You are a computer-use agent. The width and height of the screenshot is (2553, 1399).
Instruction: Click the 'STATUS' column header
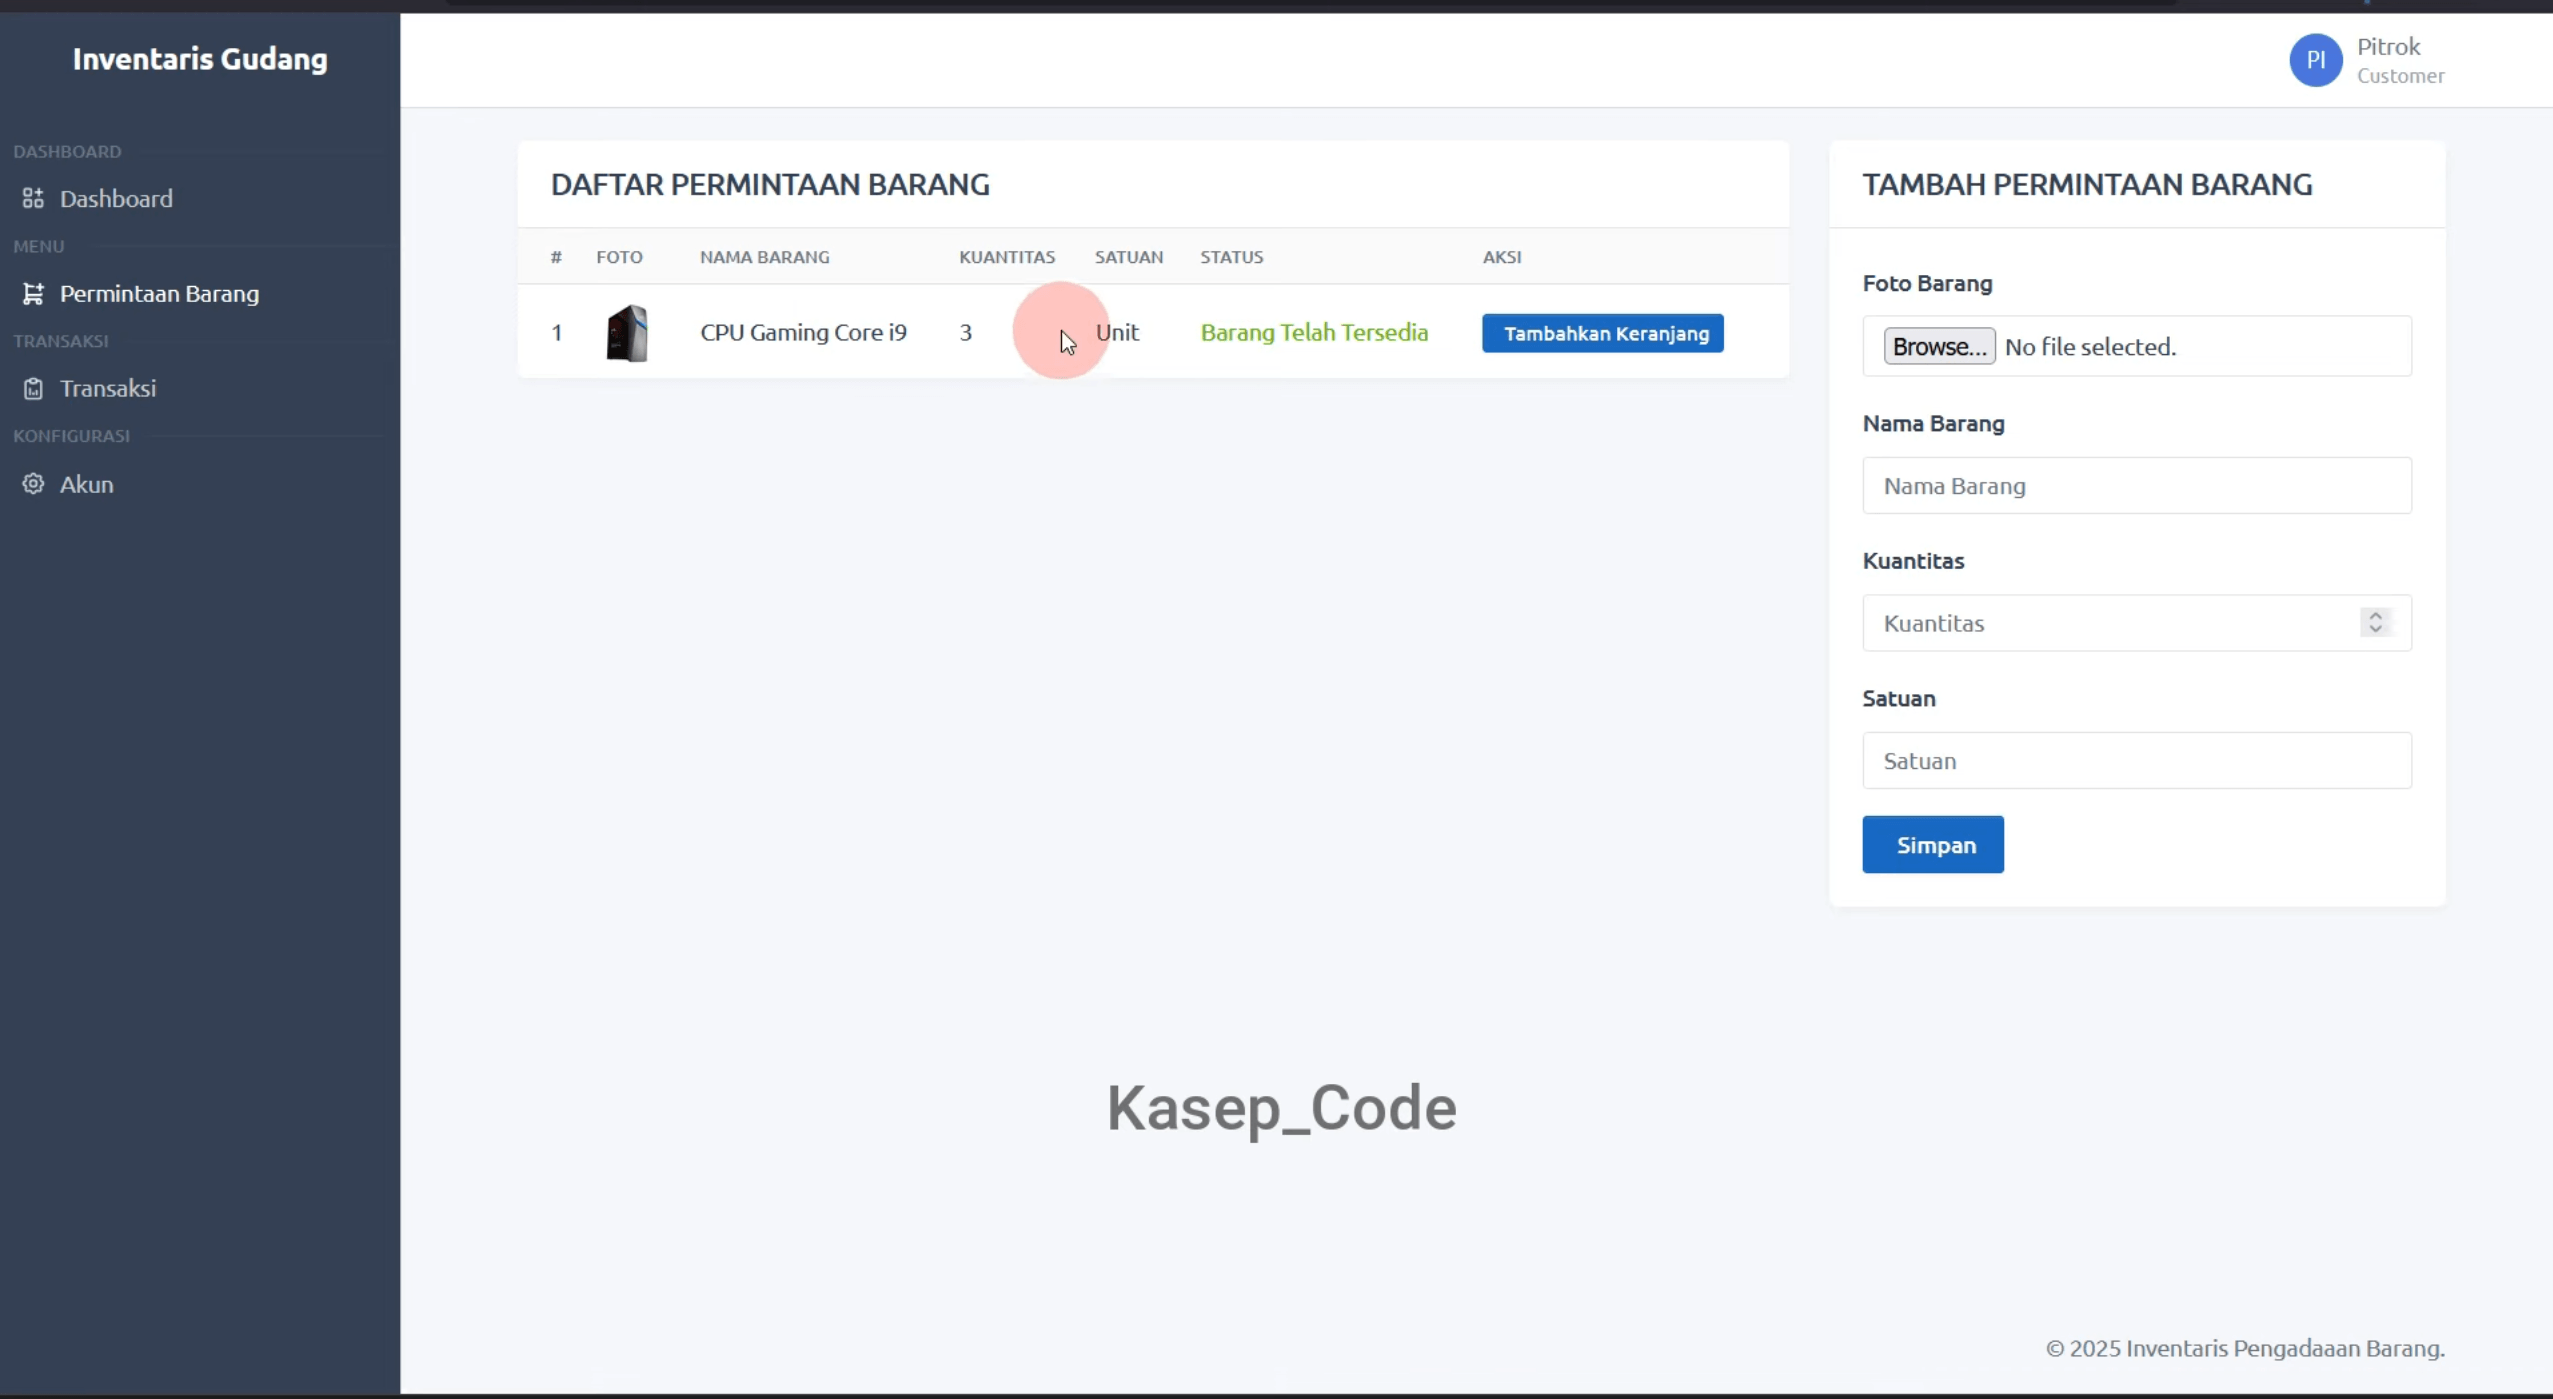(x=1231, y=257)
